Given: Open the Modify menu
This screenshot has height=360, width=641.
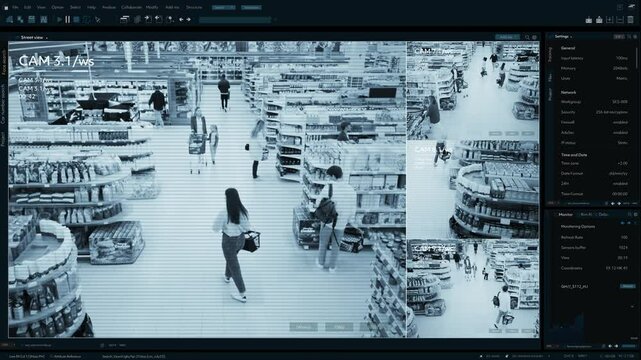Looking at the screenshot, I should coord(152,7).
